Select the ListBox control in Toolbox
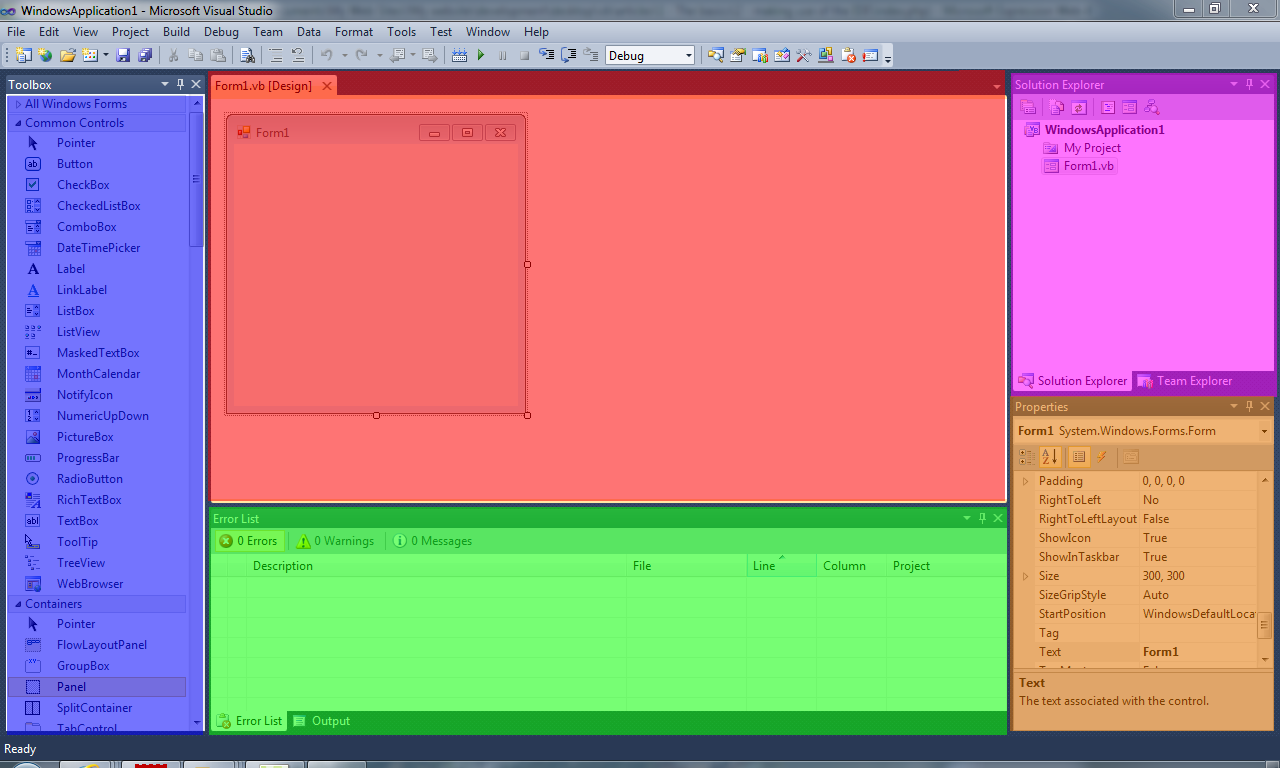Viewport: 1280px width, 768px height. (97, 311)
